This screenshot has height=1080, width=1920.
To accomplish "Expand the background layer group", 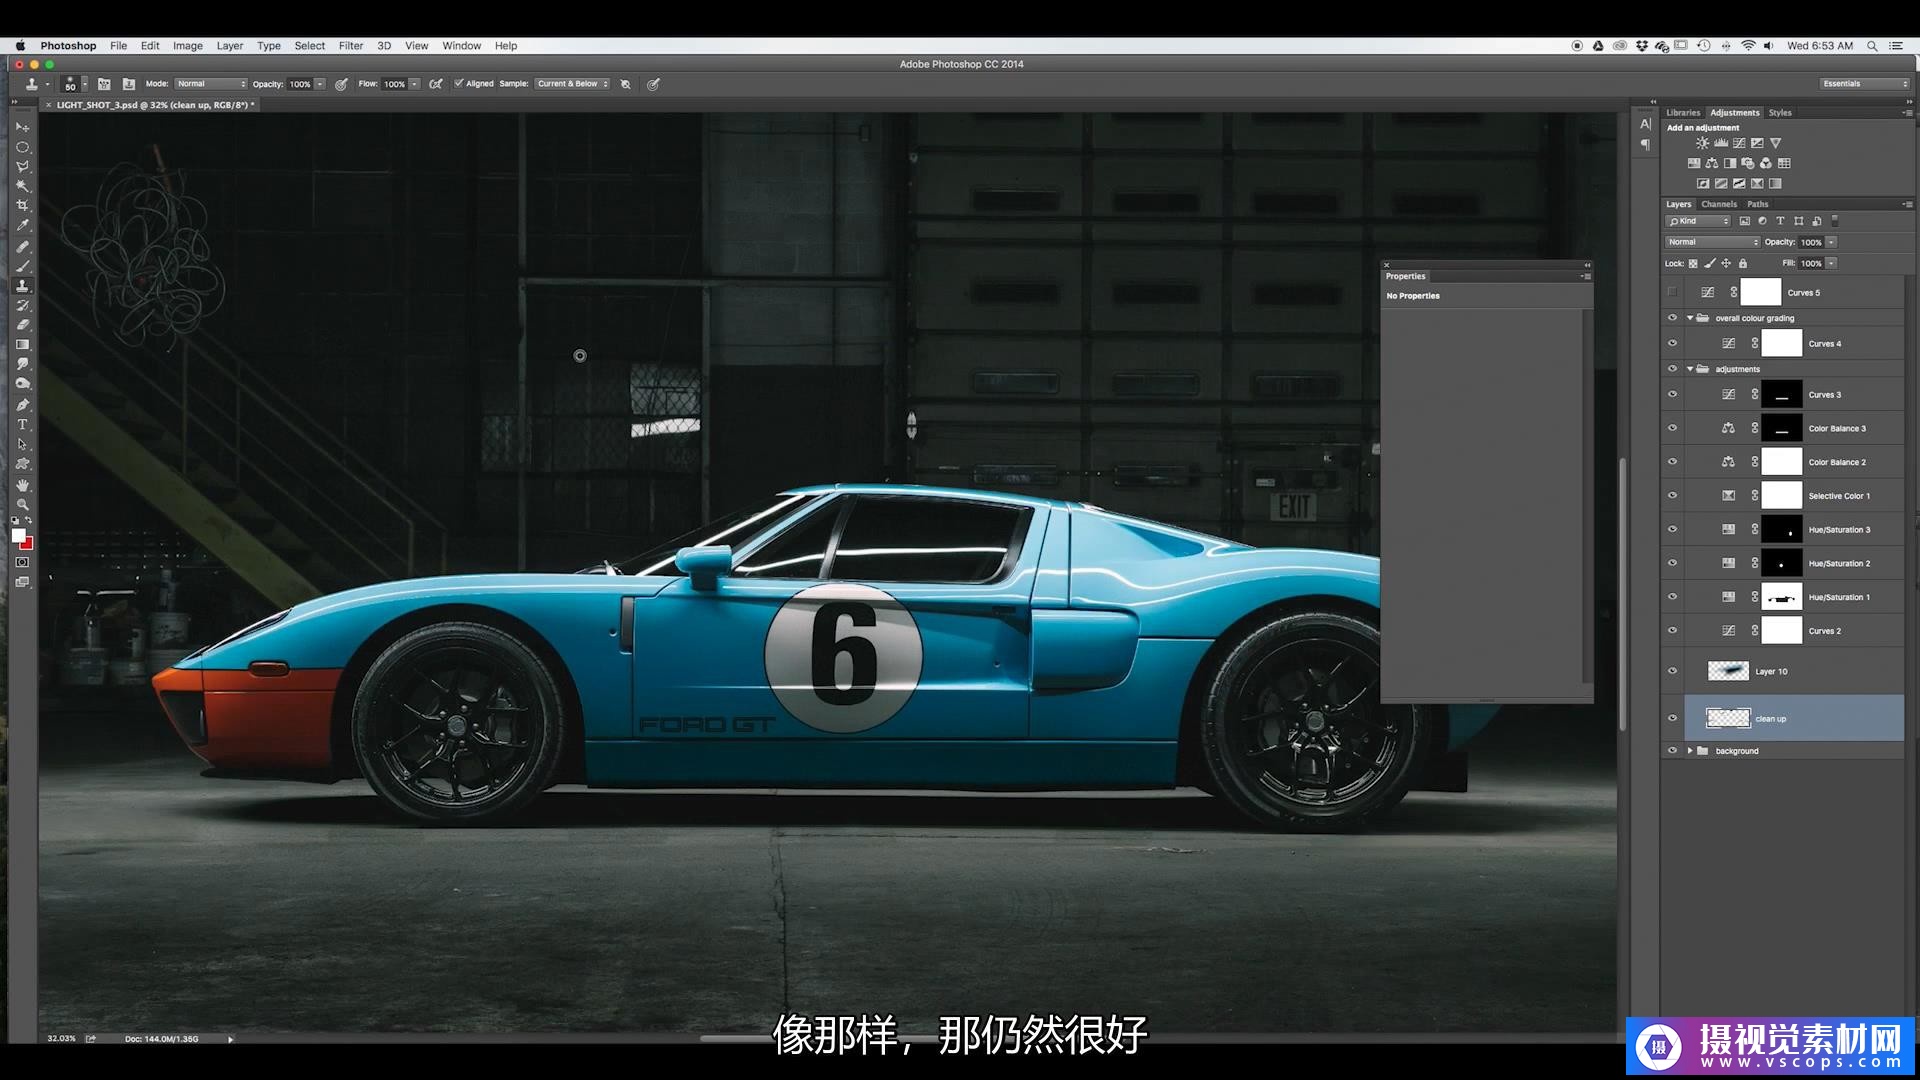I will coord(1690,751).
